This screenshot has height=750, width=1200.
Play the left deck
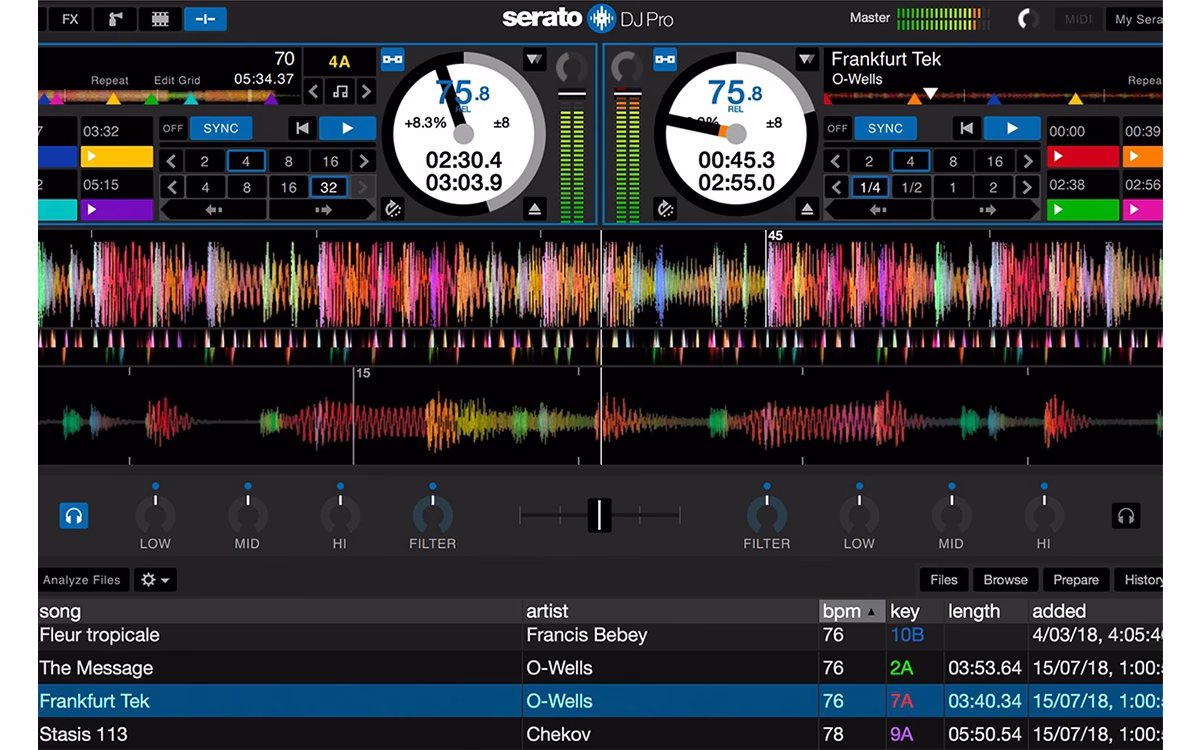pyautogui.click(x=348, y=128)
